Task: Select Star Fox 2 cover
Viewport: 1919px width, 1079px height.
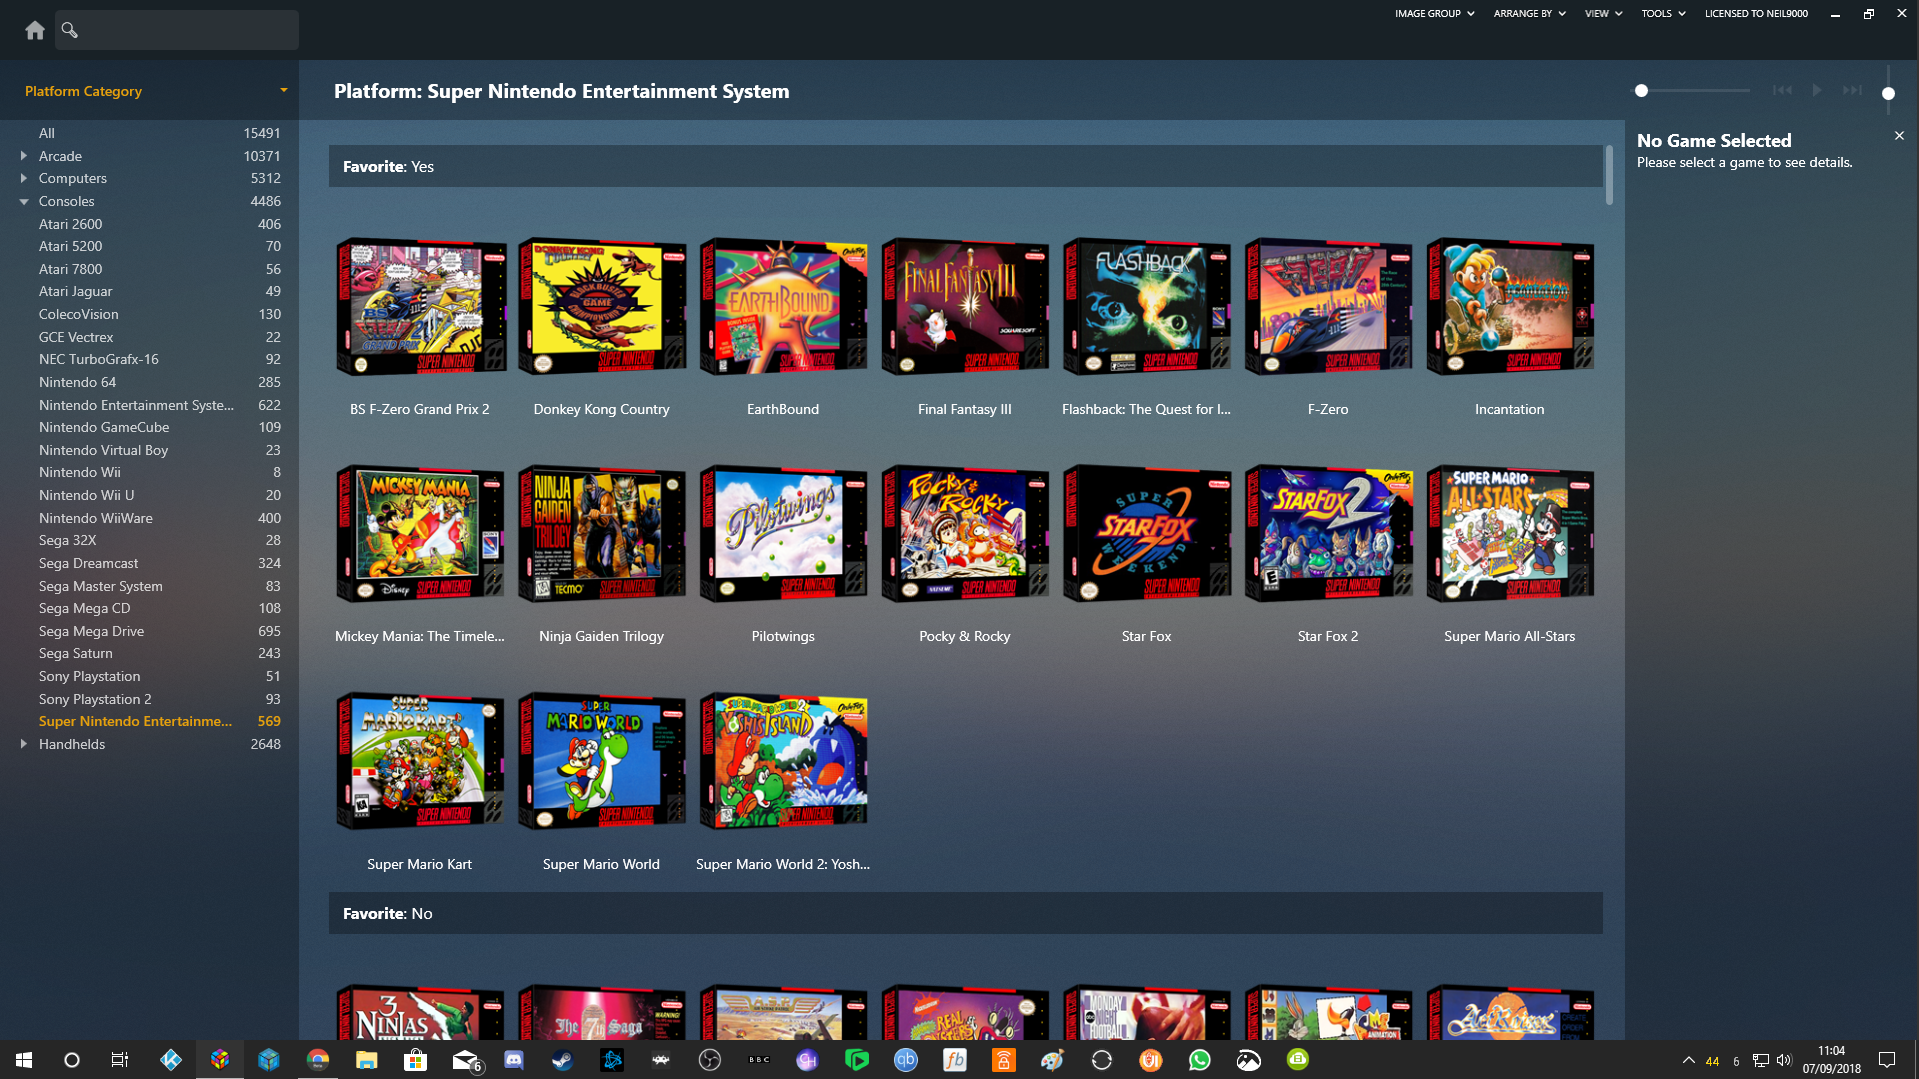Action: tap(1328, 534)
